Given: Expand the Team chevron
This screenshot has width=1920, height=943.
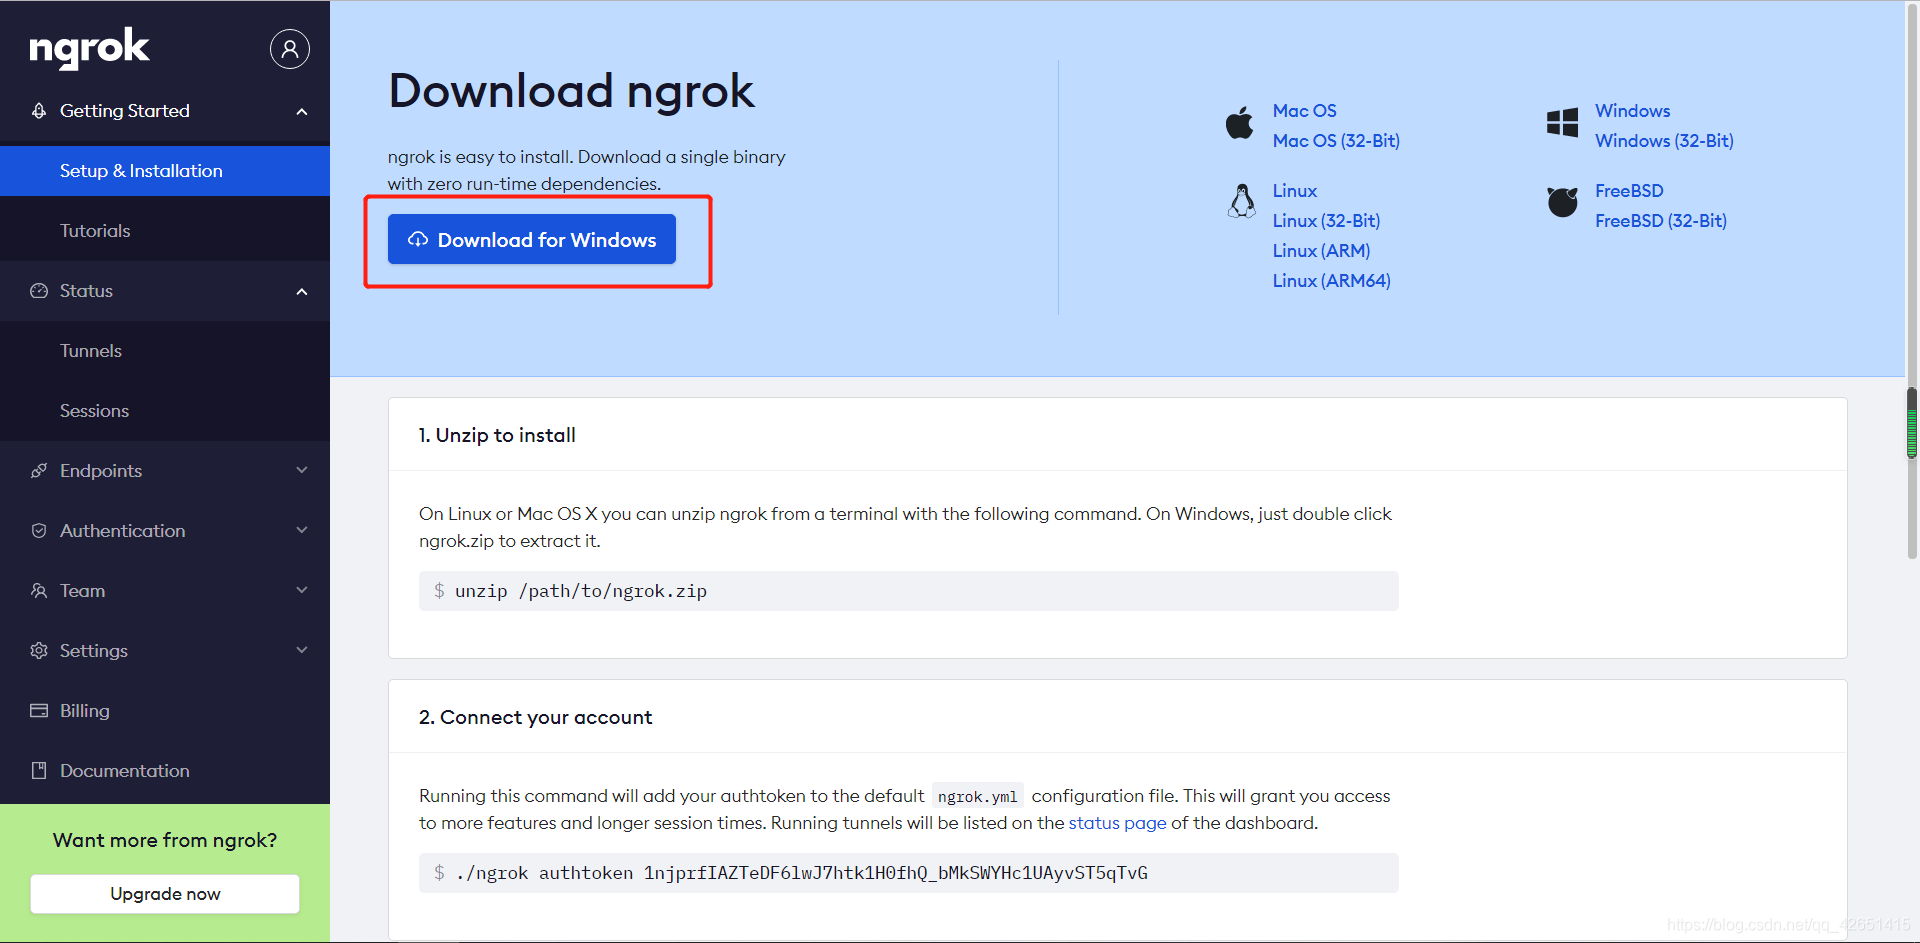Looking at the screenshot, I should (x=302, y=590).
